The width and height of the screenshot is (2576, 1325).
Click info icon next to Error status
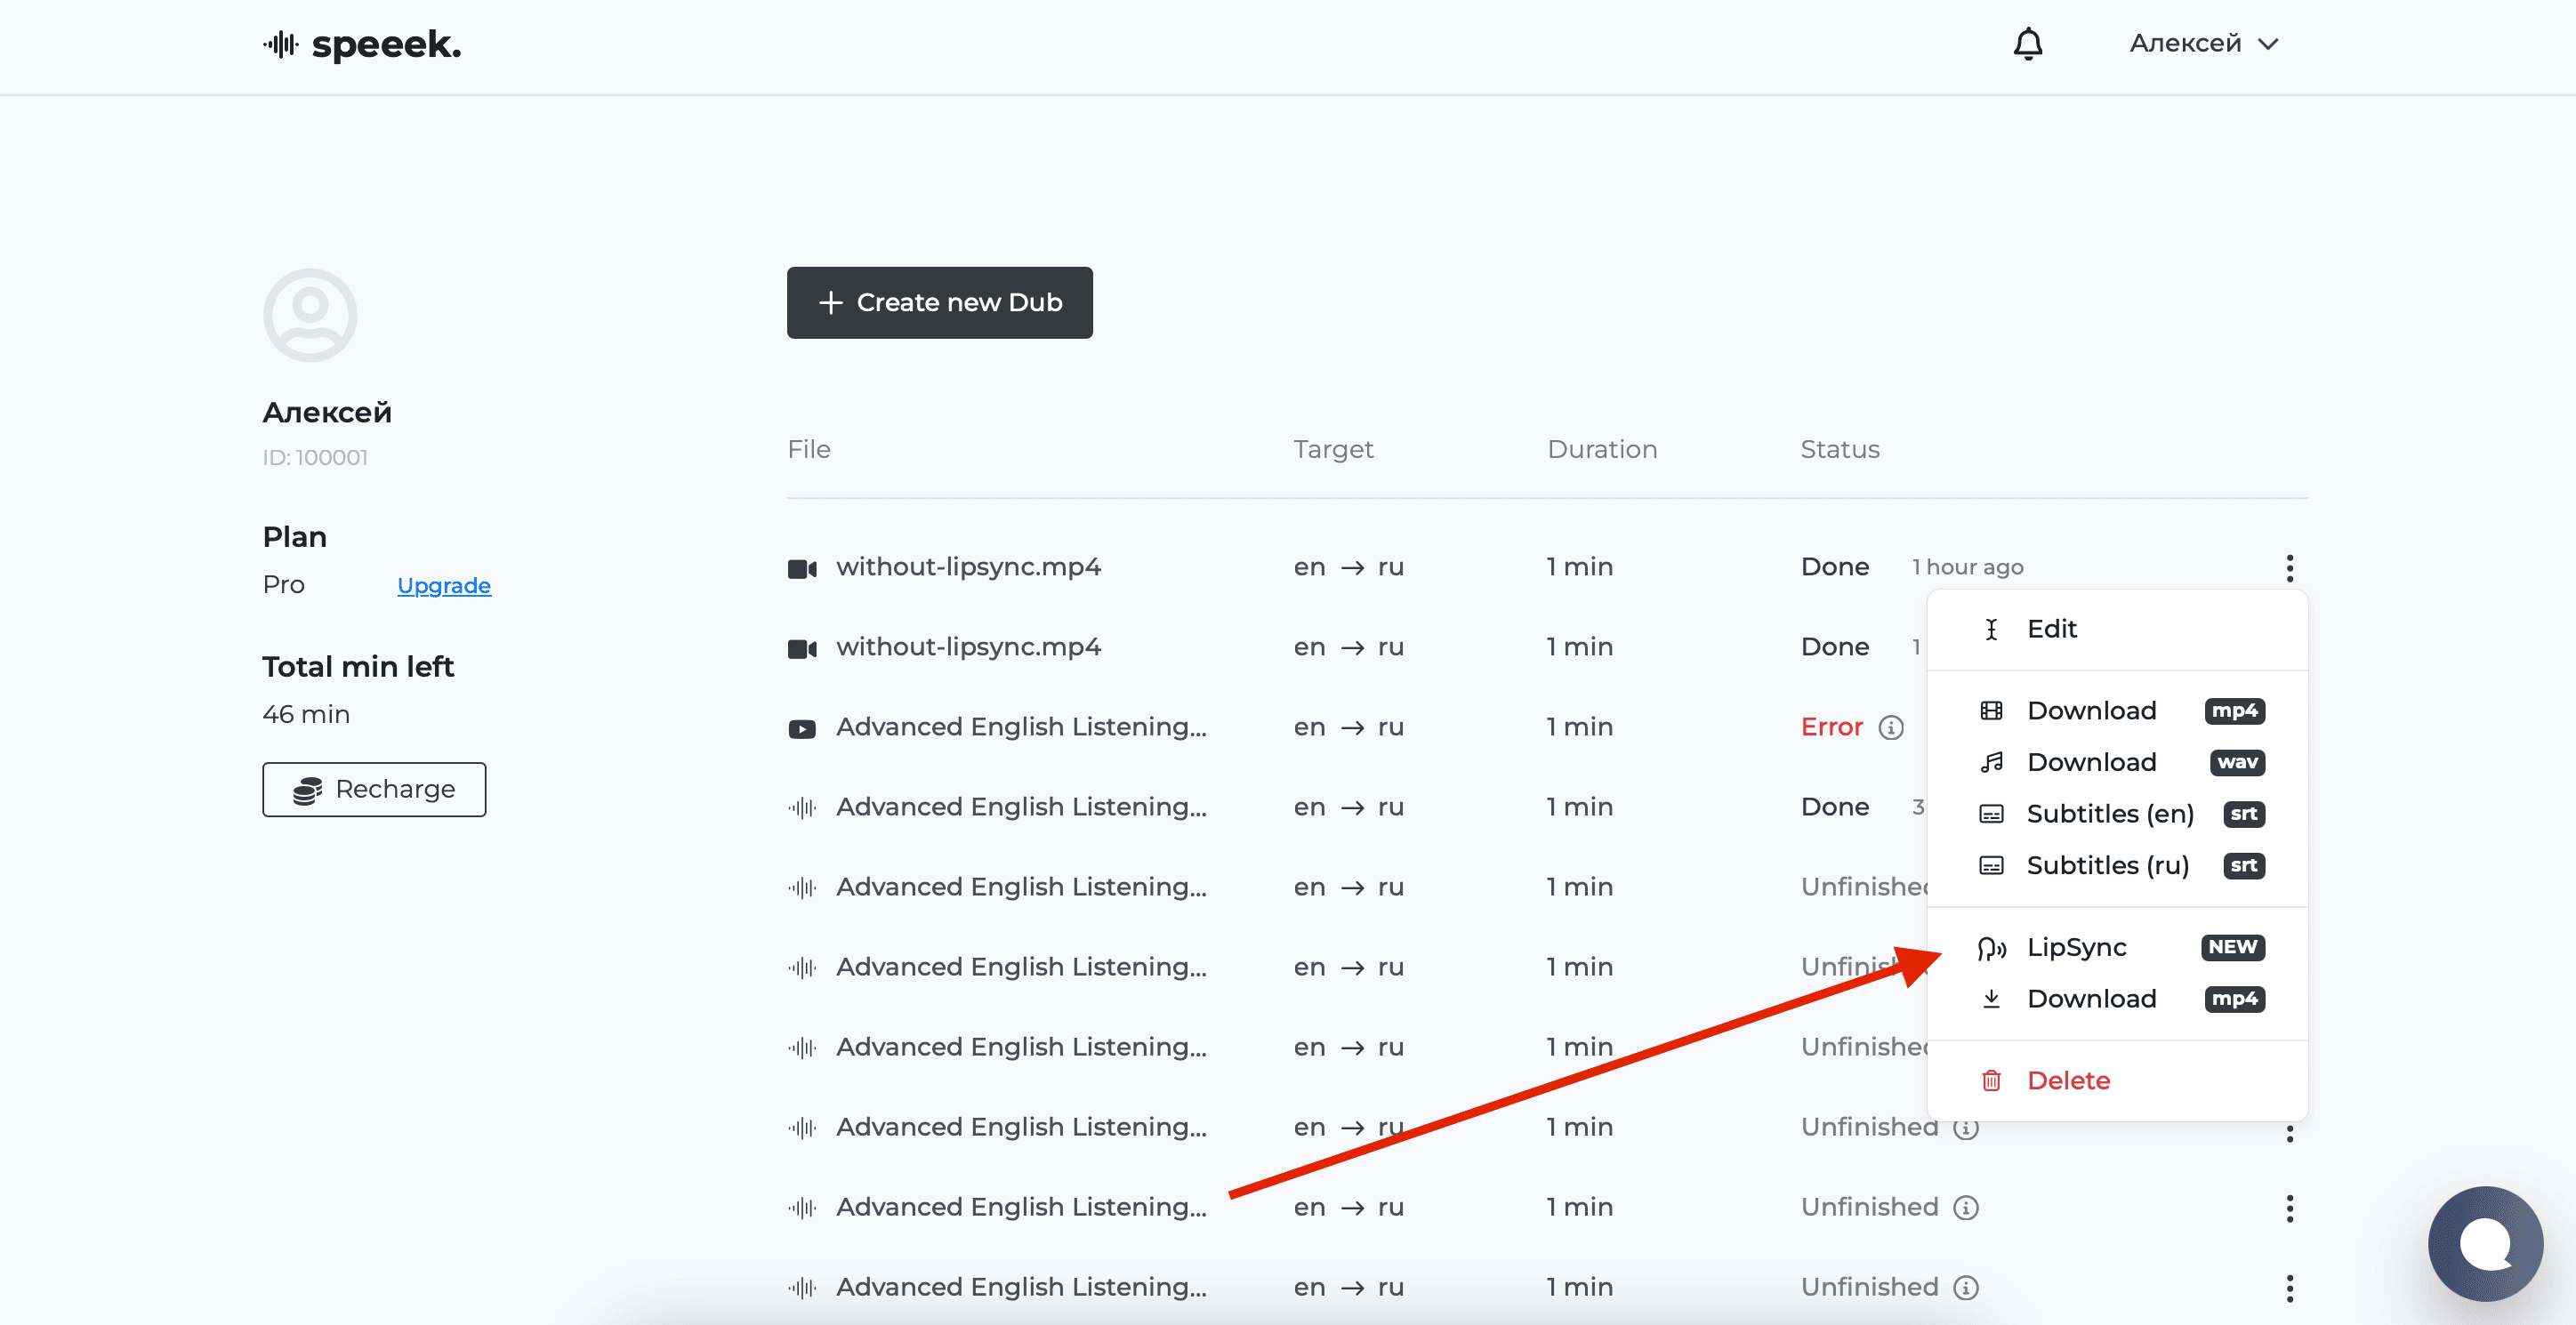1890,727
